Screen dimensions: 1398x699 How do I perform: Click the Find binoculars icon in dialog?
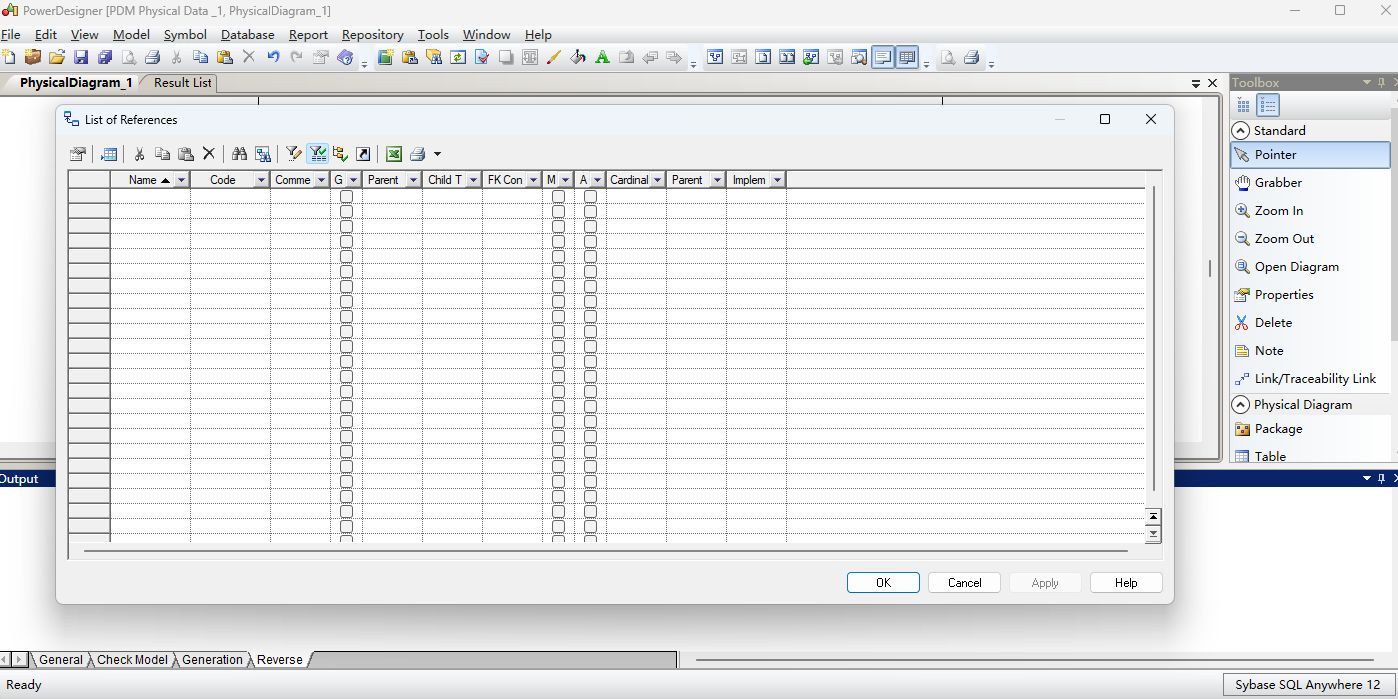tap(239, 154)
